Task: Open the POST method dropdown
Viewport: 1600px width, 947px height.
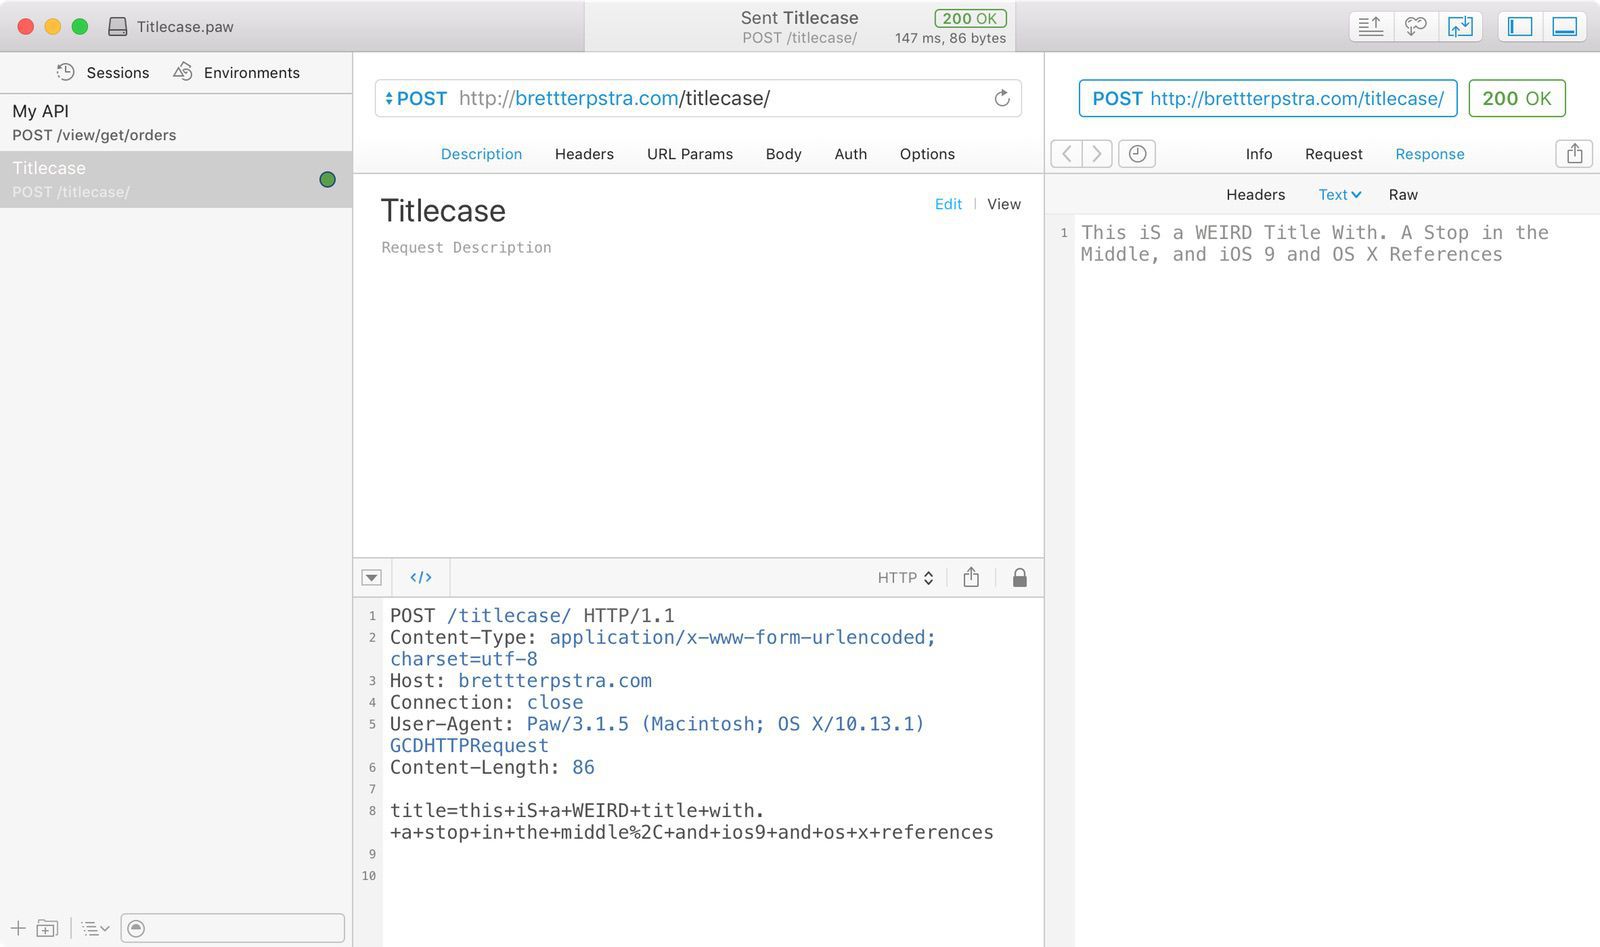Action: 416,98
